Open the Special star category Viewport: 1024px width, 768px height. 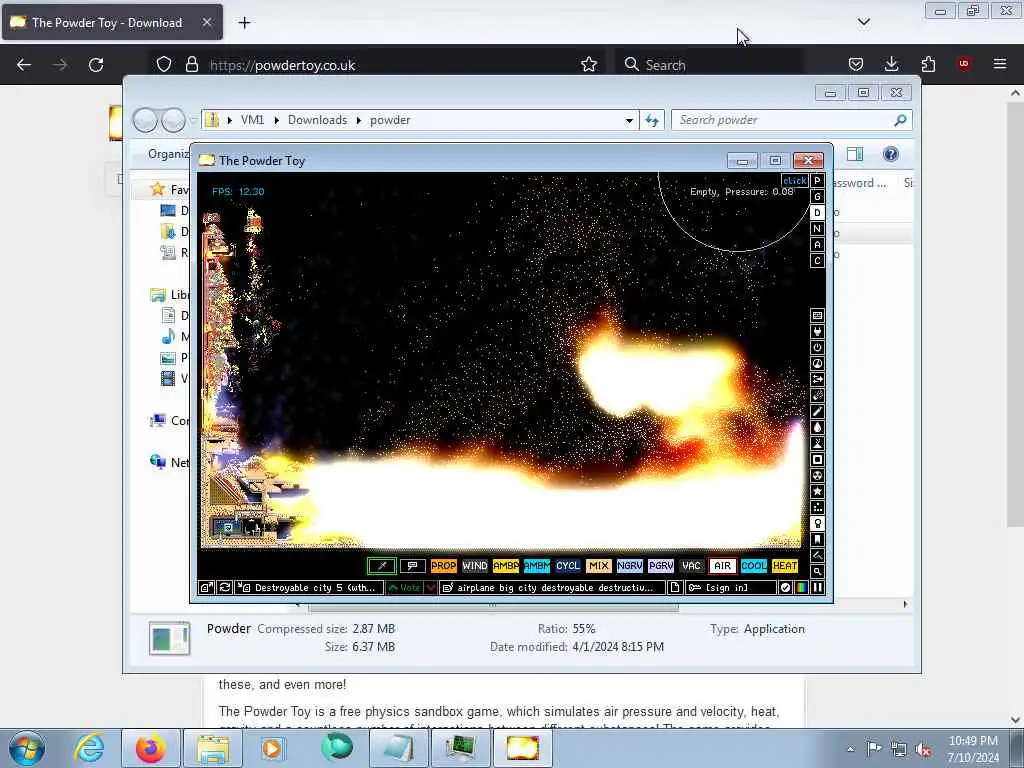817,492
